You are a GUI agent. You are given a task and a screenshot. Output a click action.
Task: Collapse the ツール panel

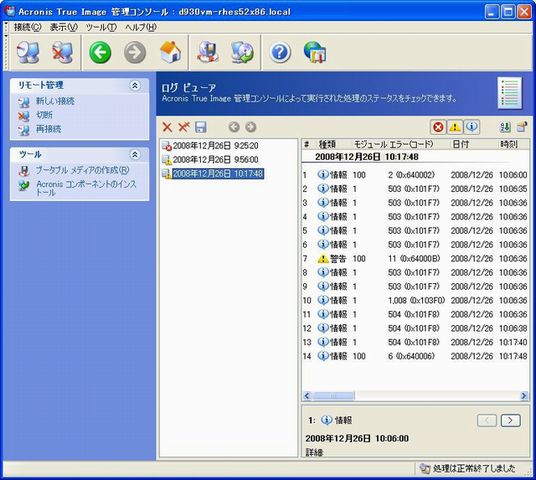(135, 155)
